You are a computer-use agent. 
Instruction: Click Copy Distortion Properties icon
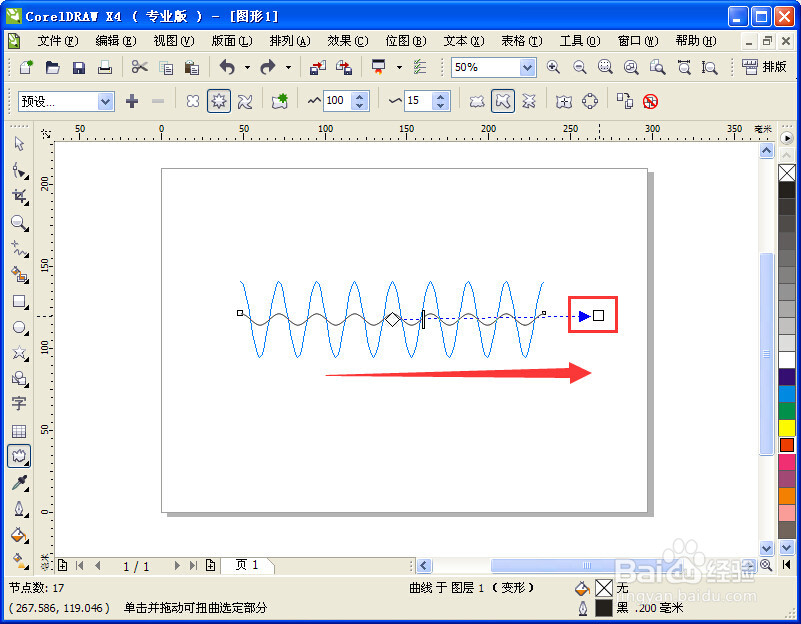[624, 101]
